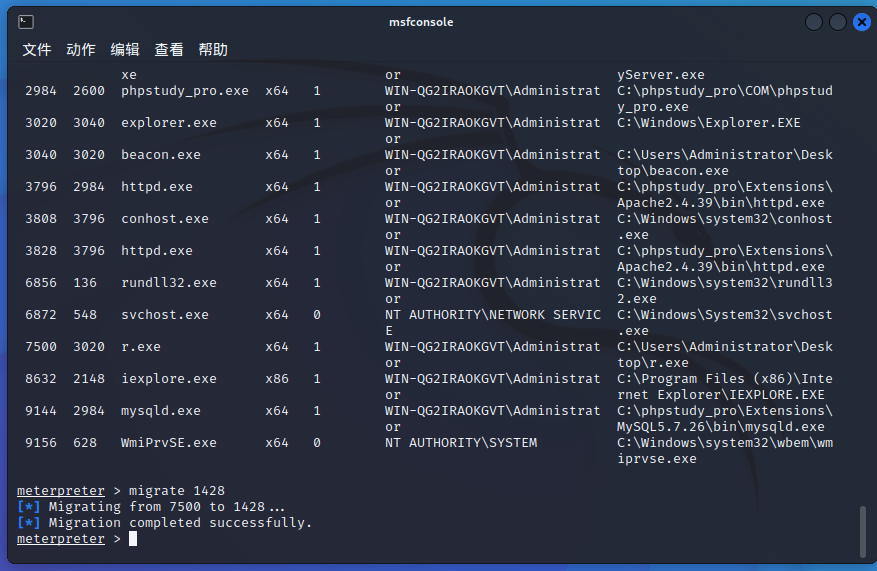
Task: Click PID 2984 in first column
Action: 41,91
